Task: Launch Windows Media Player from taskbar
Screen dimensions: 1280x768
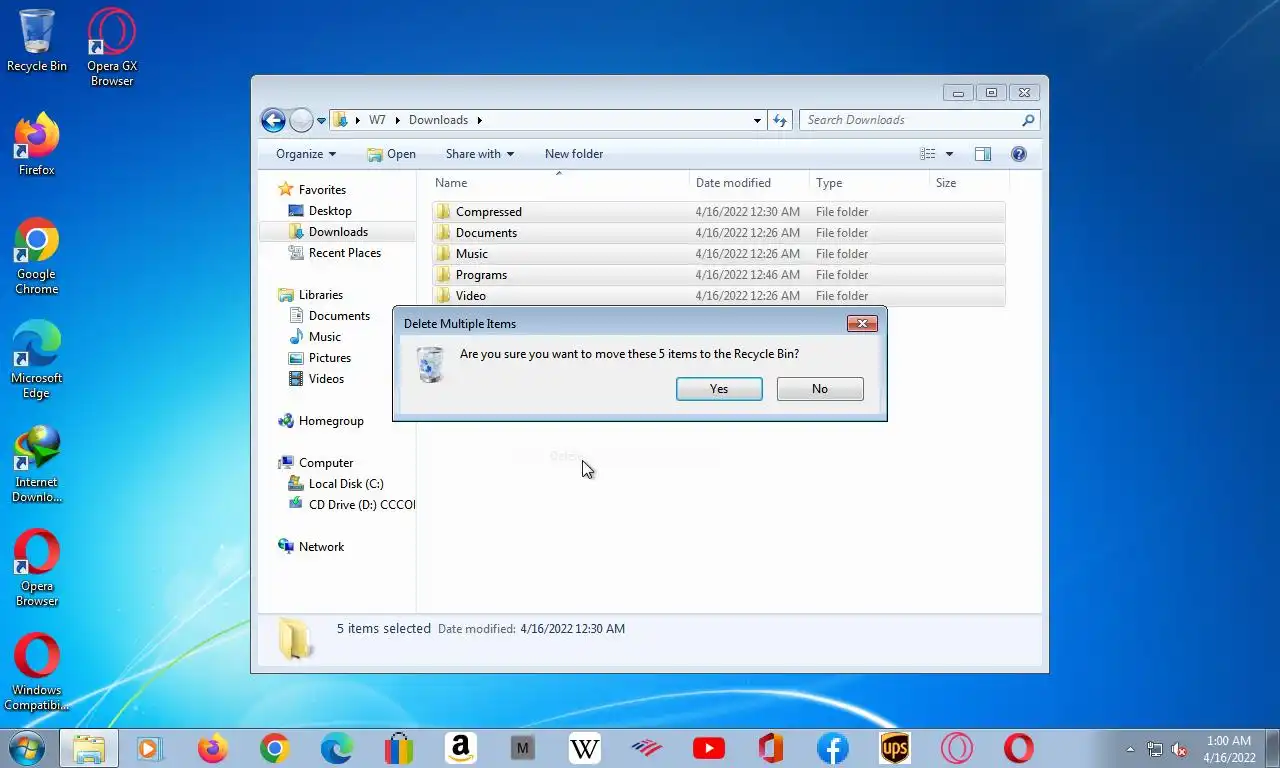Action: (x=150, y=748)
